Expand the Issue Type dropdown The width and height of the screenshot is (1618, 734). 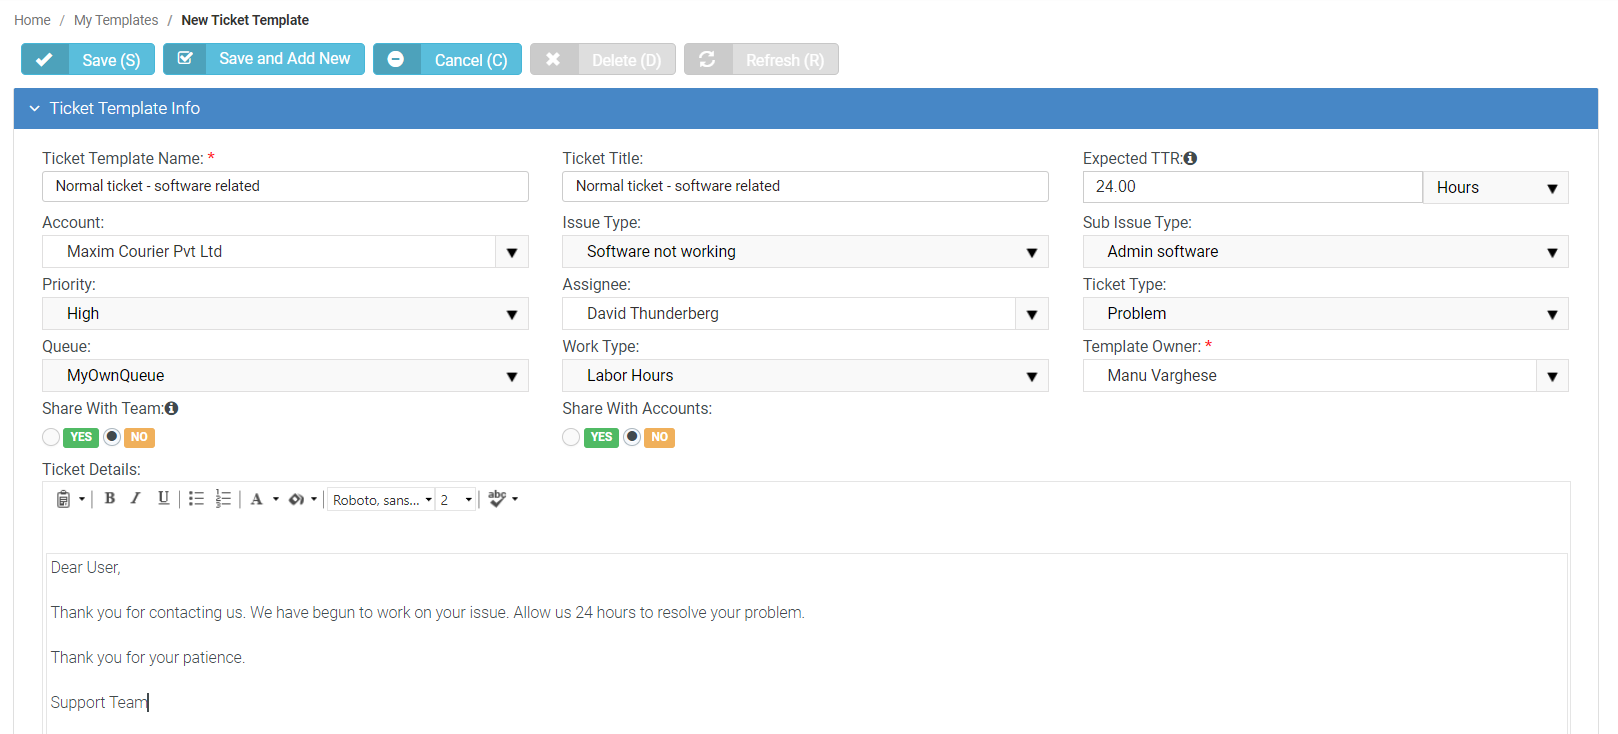pyautogui.click(x=805, y=252)
